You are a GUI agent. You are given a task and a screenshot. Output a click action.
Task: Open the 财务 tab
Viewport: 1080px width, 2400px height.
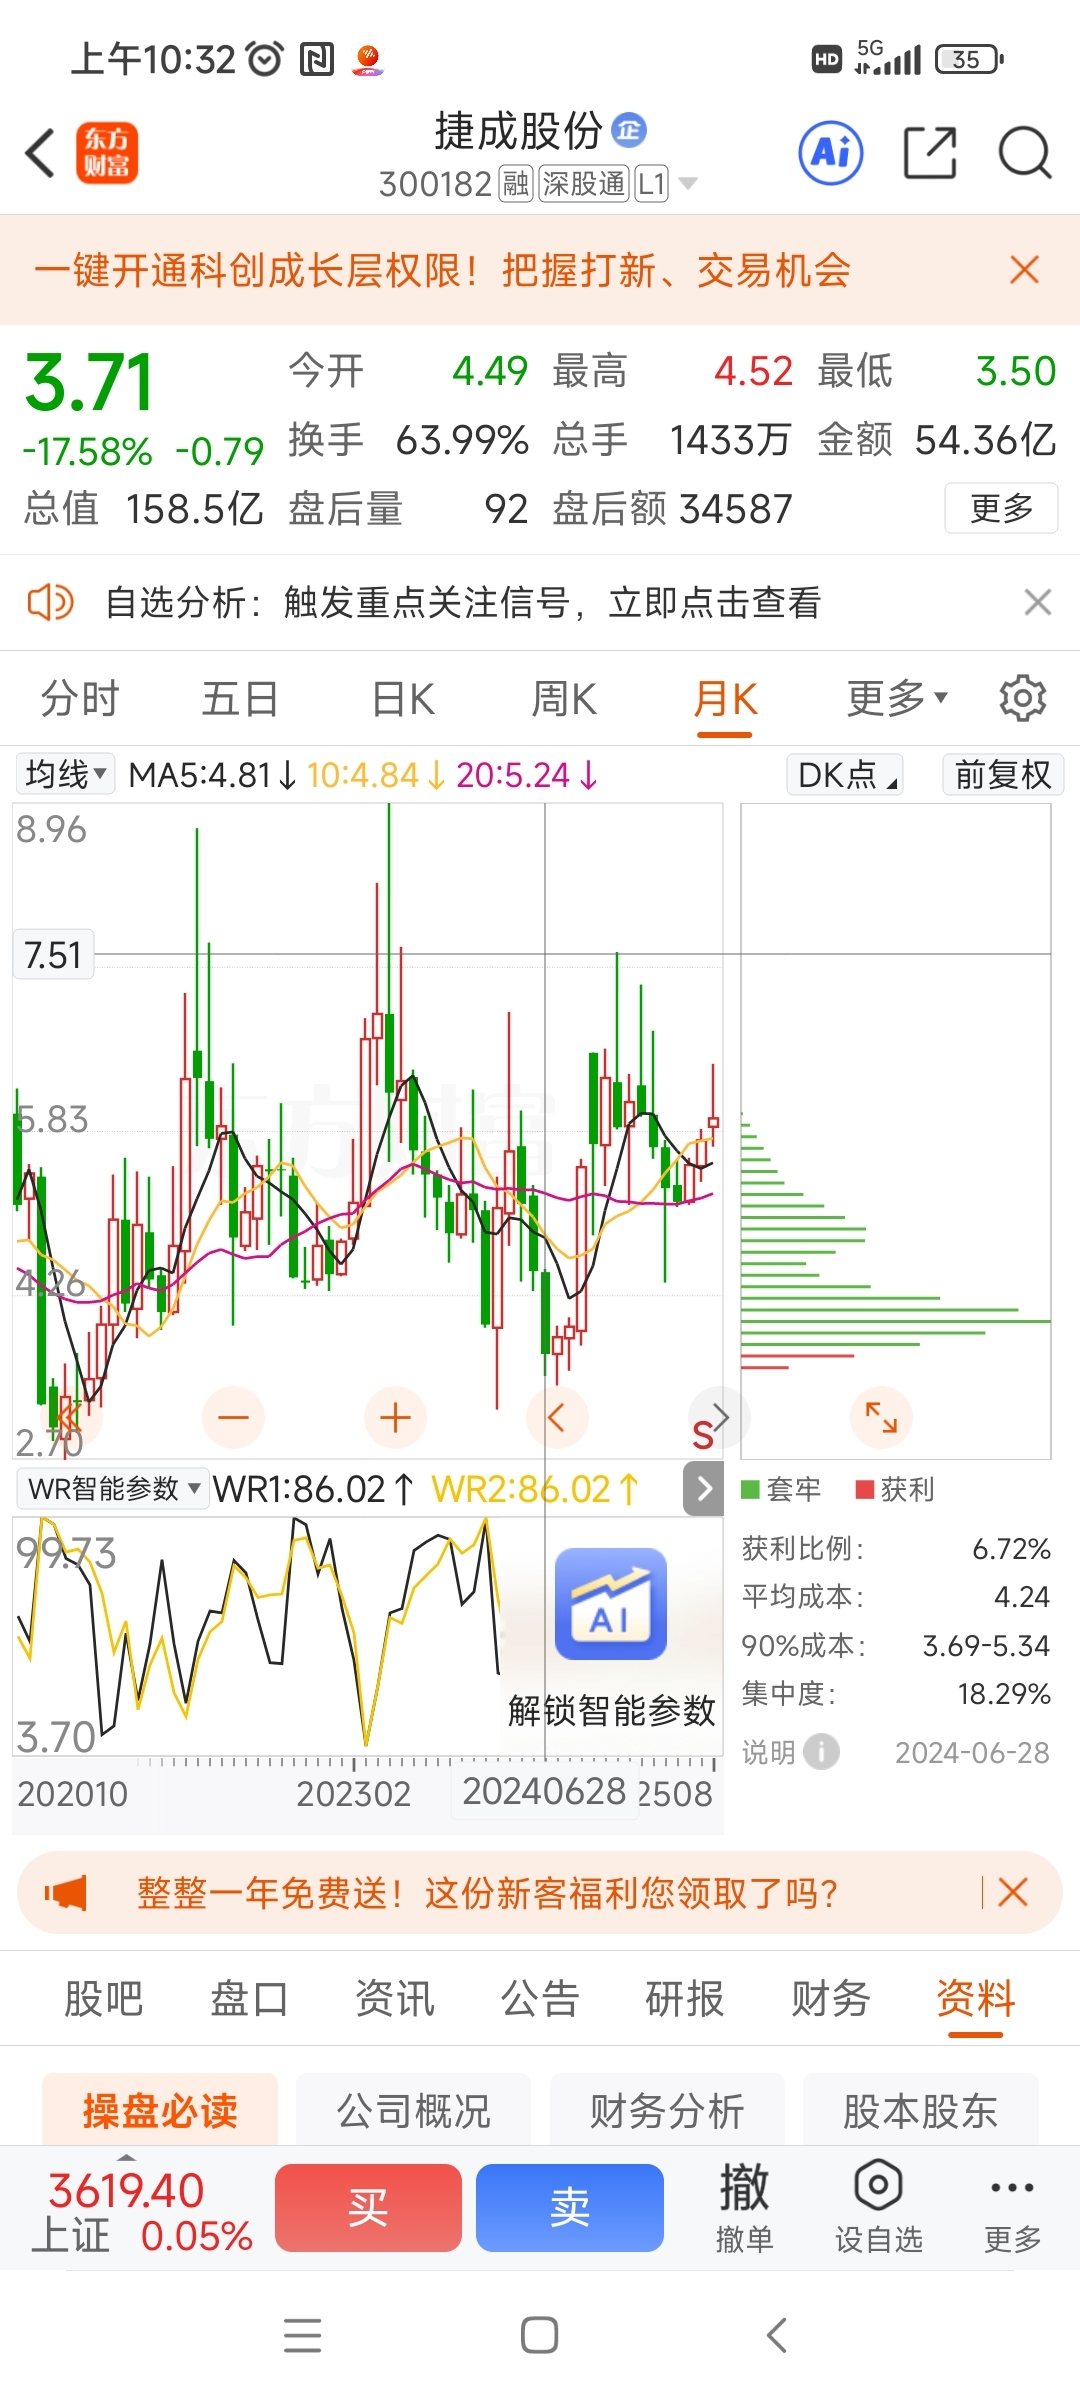(830, 1998)
